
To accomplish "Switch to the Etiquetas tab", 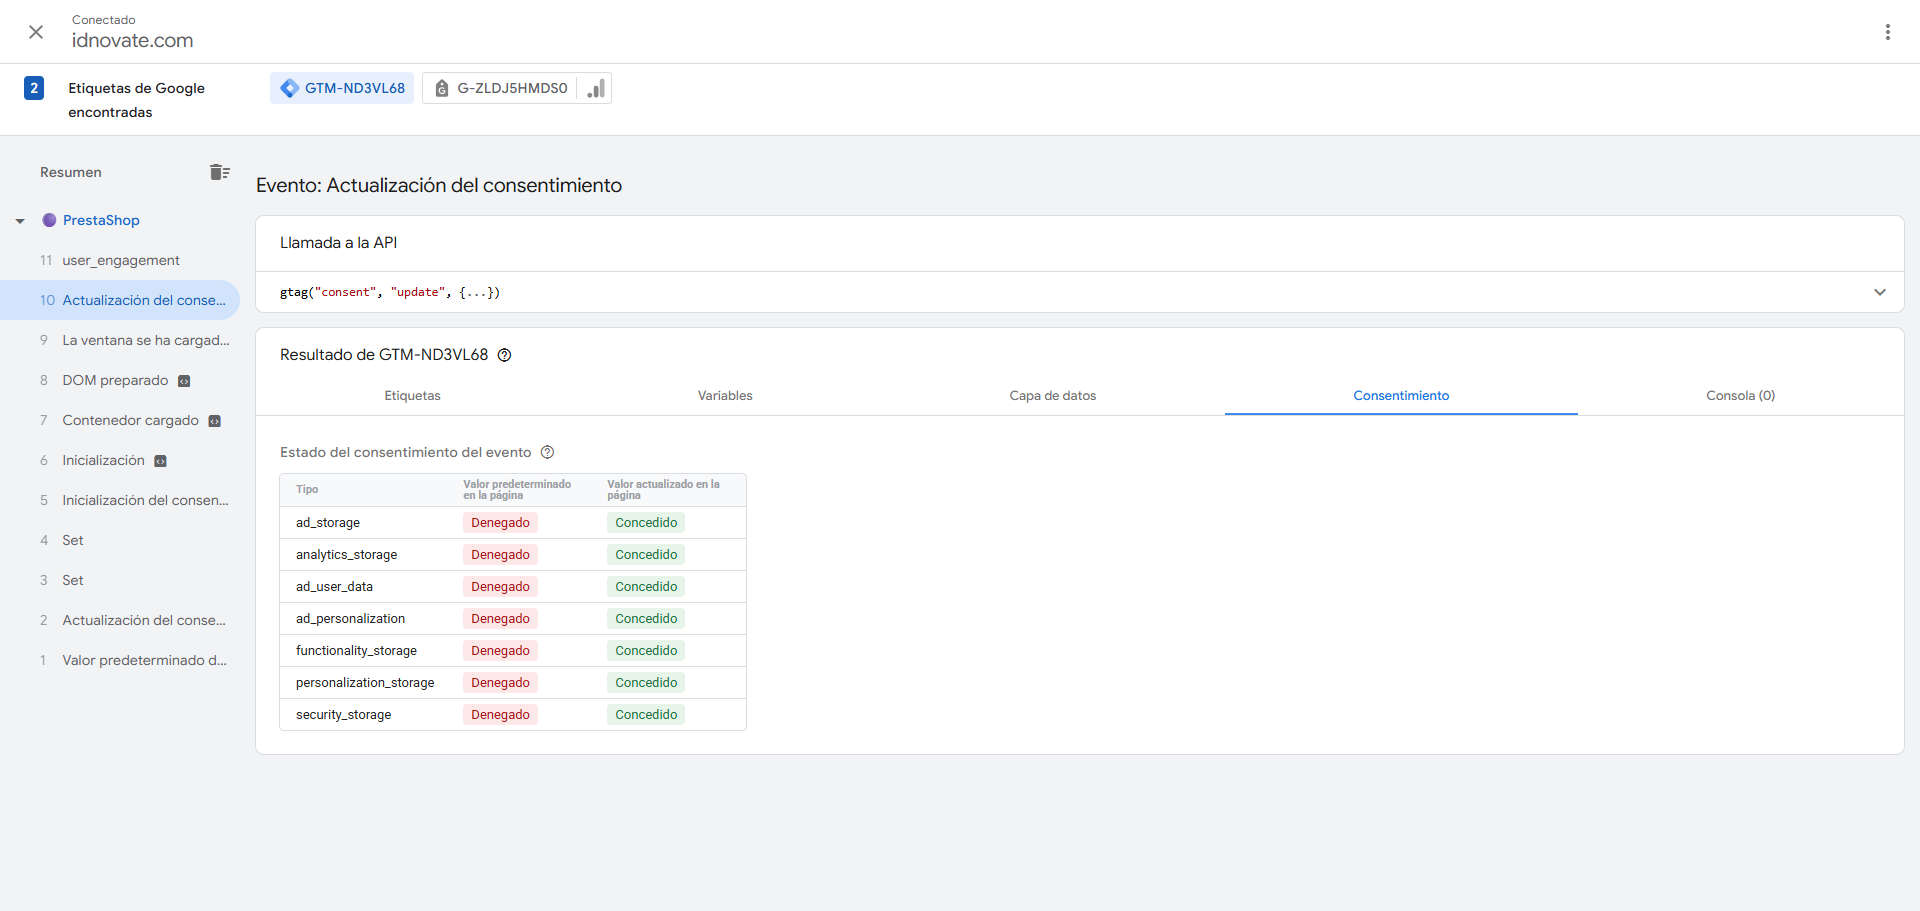I will tap(412, 396).
